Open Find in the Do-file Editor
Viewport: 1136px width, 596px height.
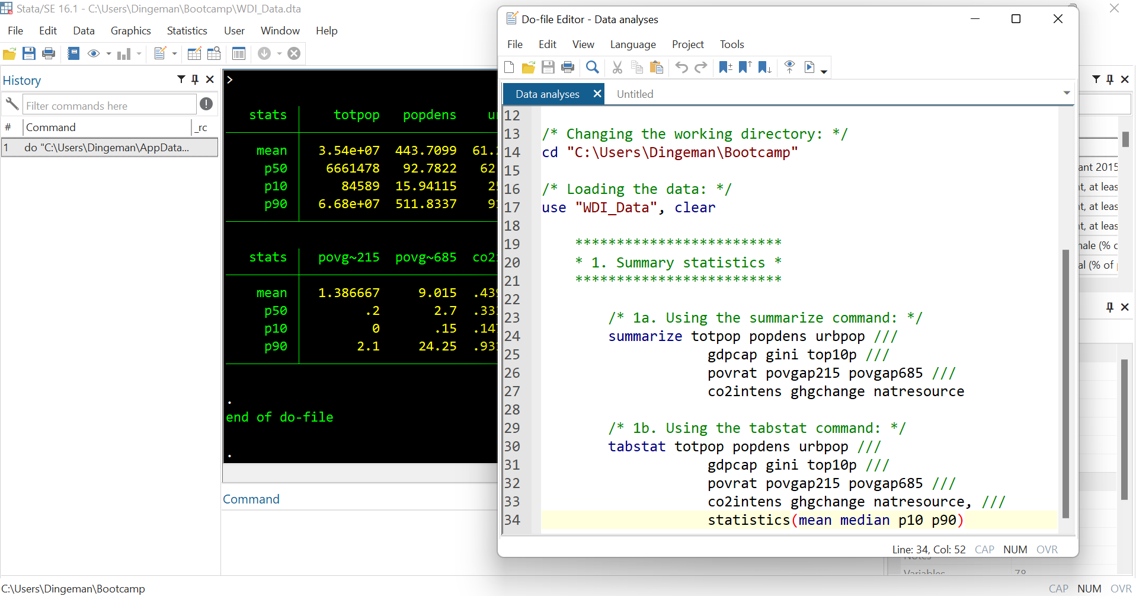592,67
